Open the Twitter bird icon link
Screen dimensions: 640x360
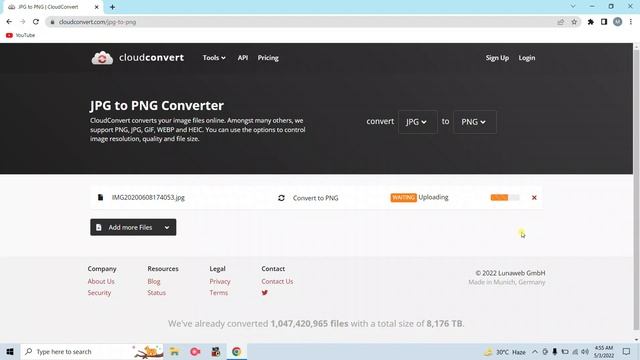[x=265, y=293]
